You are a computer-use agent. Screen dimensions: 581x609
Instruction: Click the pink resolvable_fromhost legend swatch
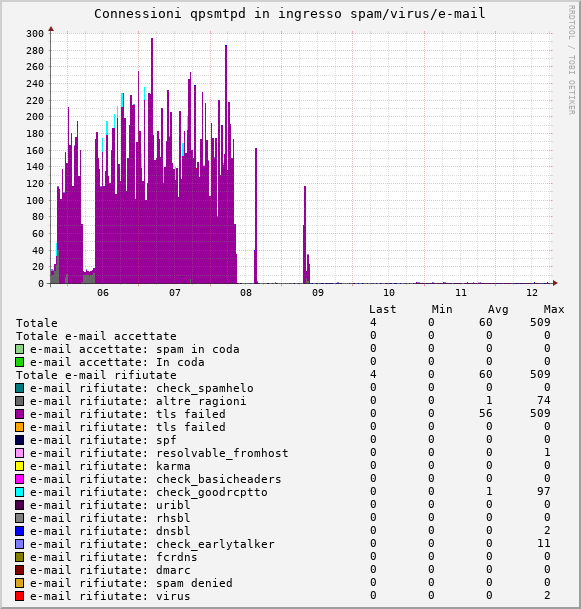[x=19, y=453]
